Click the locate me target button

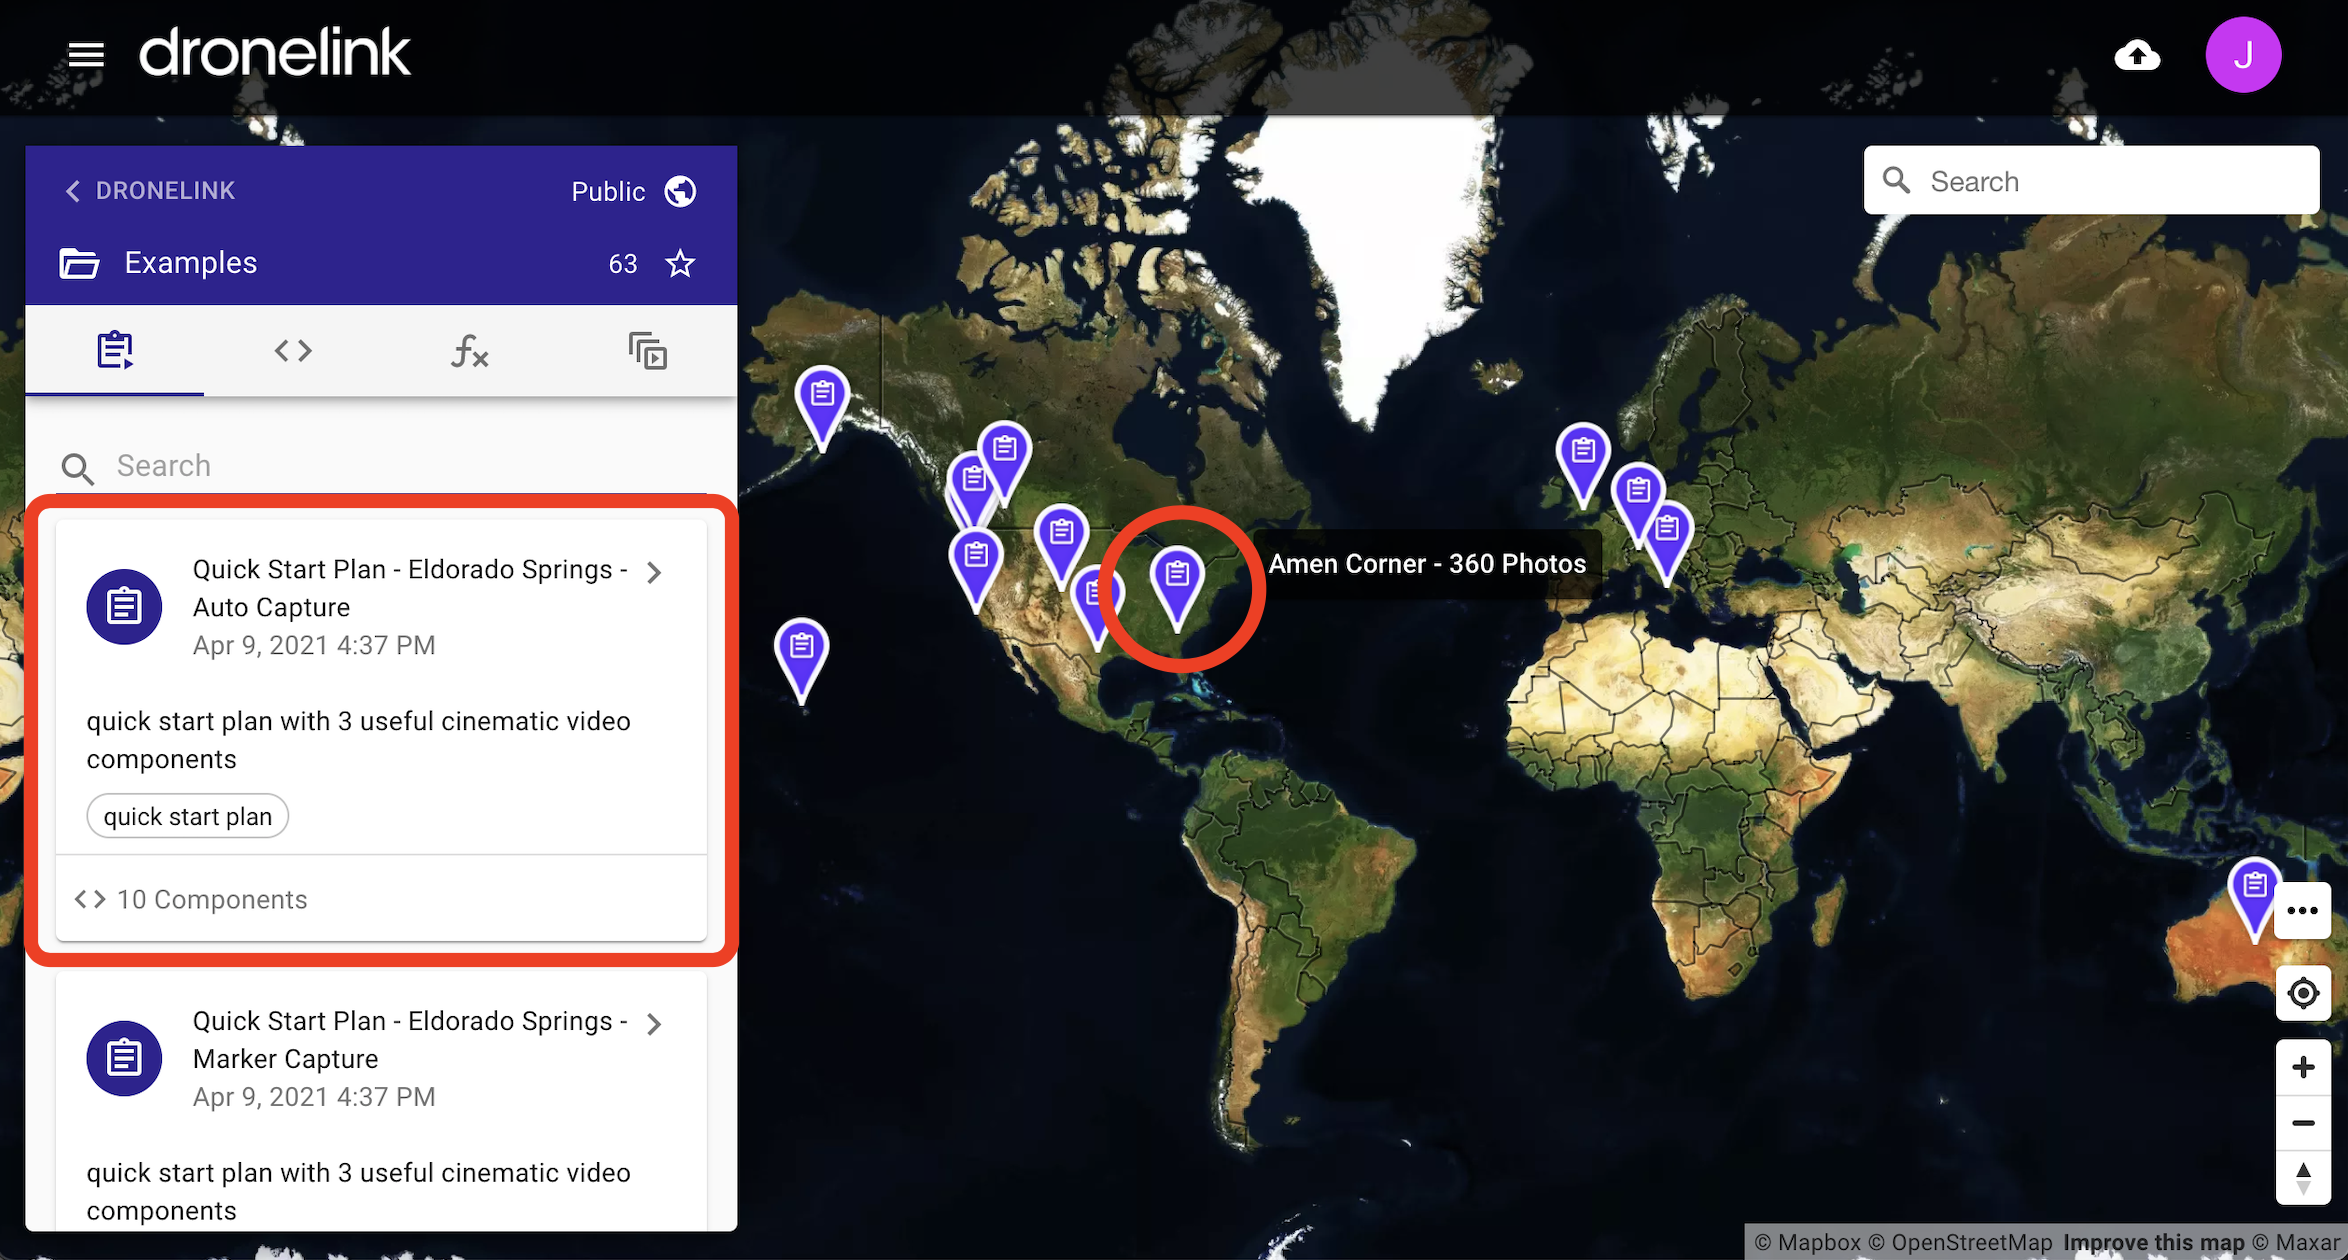(x=2302, y=993)
